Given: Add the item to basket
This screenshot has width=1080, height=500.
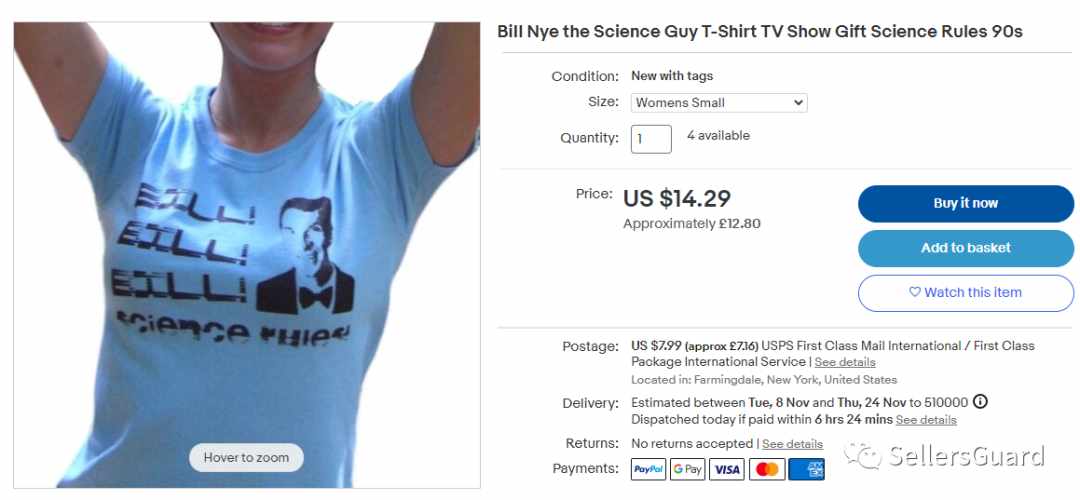Looking at the screenshot, I should point(966,248).
